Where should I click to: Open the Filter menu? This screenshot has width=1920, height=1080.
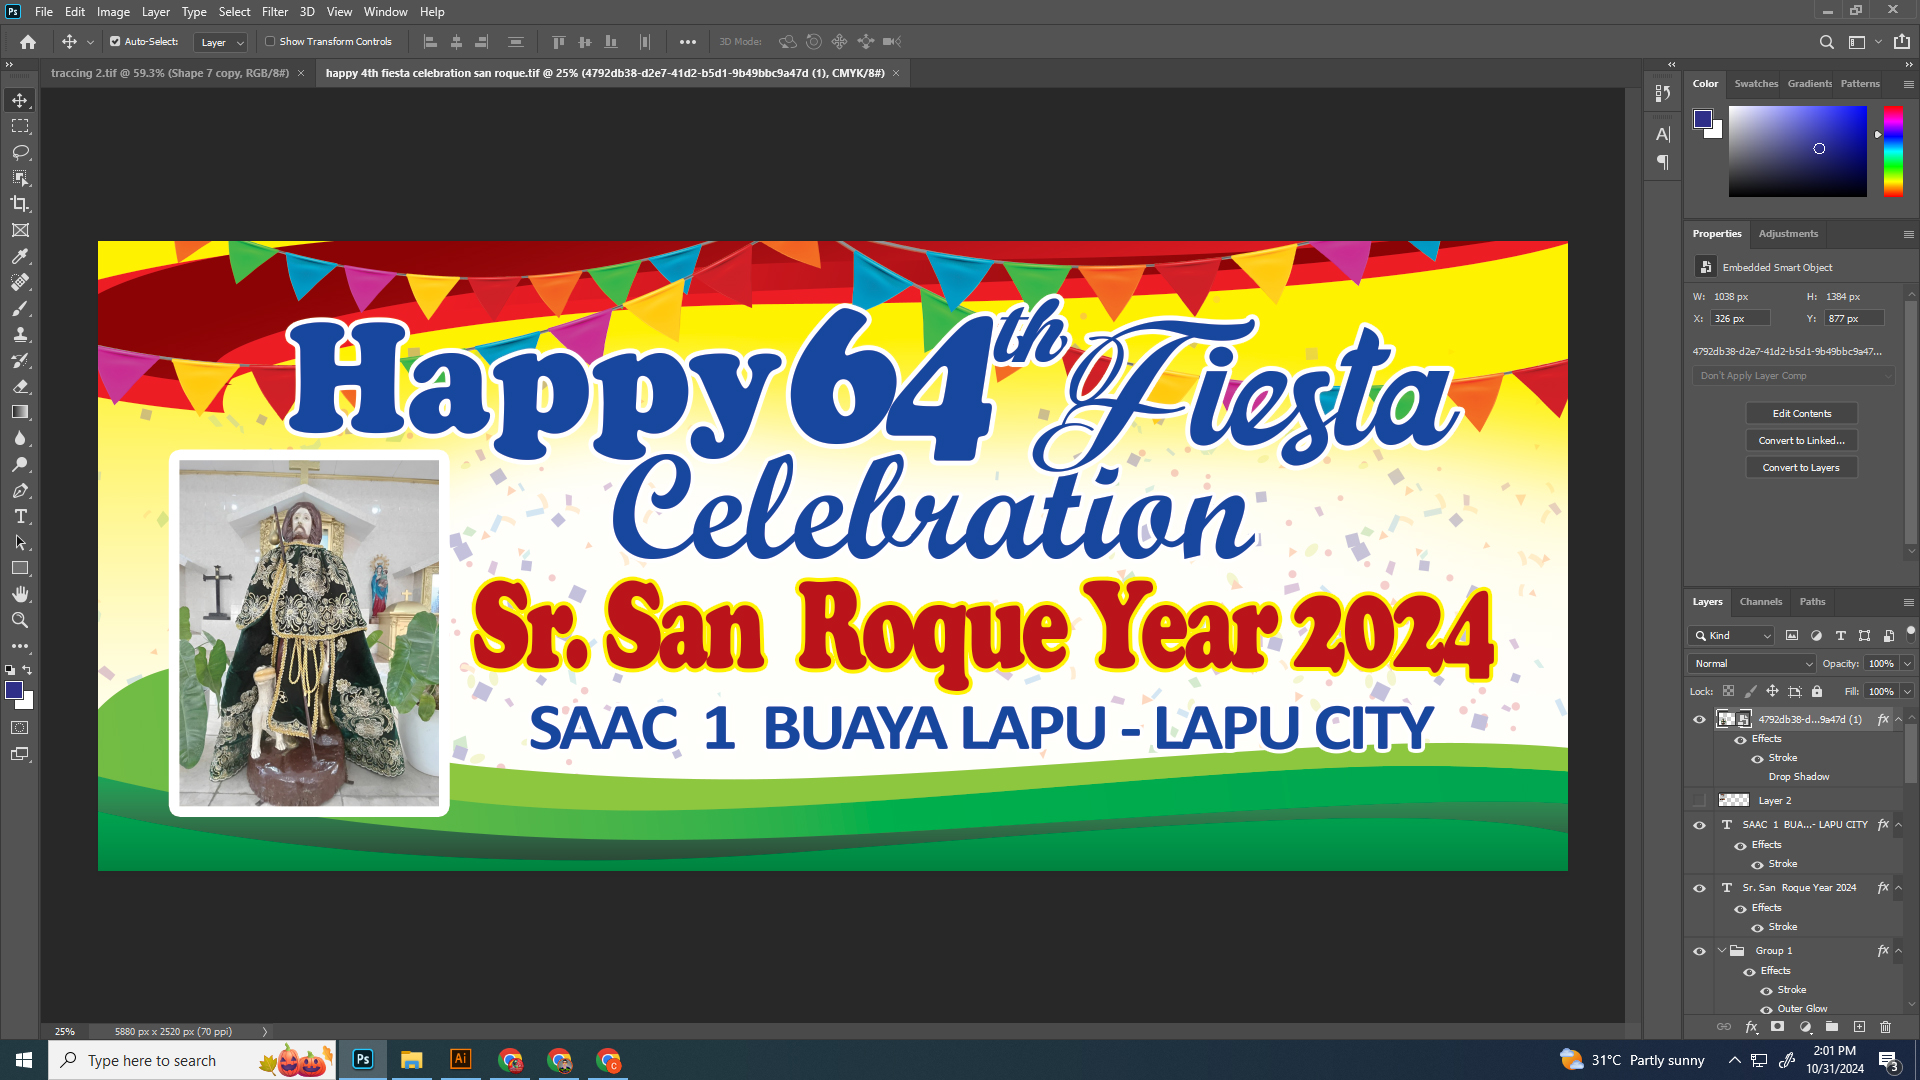274,12
